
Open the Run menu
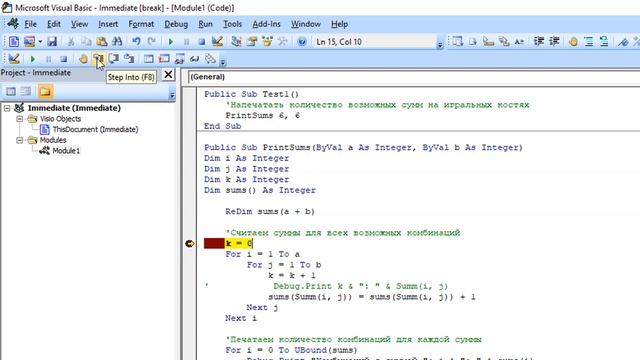point(205,24)
